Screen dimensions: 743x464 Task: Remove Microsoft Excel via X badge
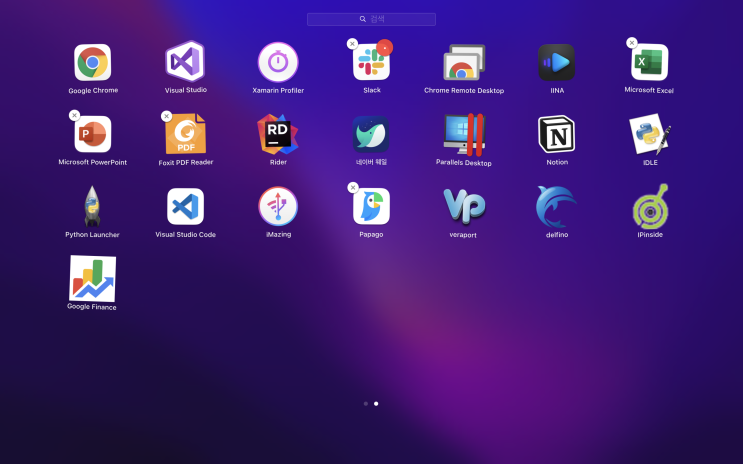(632, 43)
